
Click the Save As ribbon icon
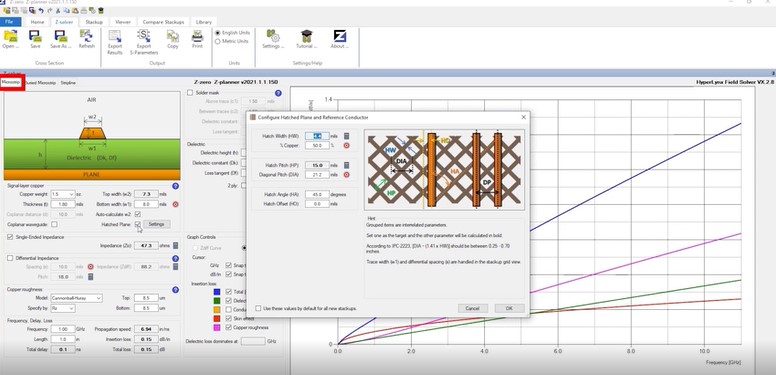coord(60,36)
